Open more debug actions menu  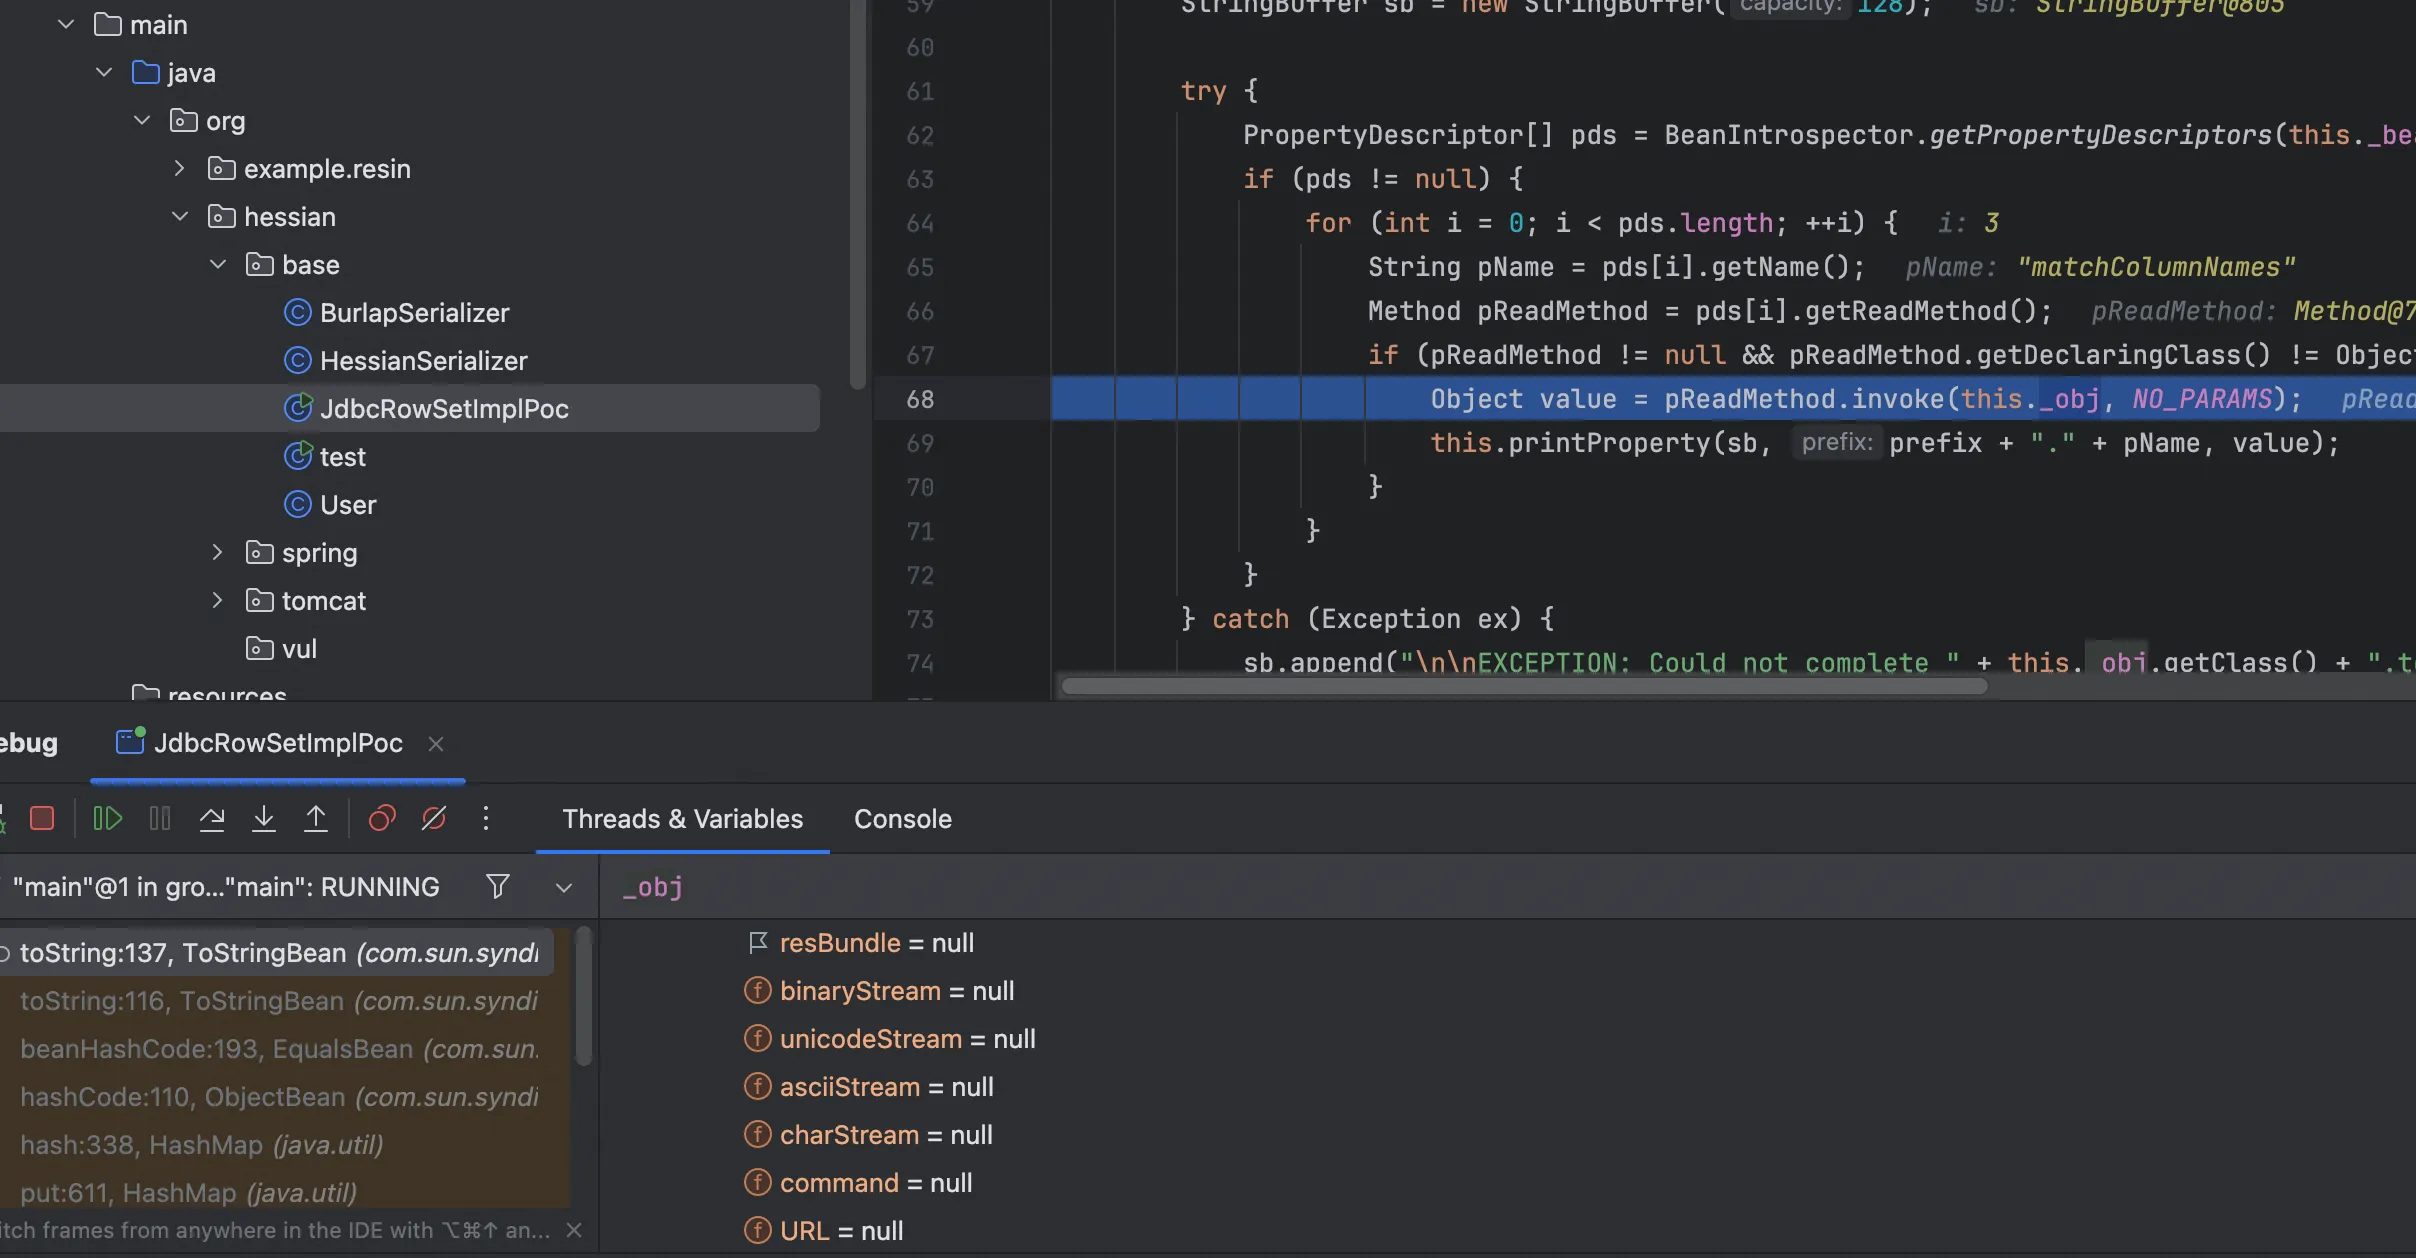tap(486, 819)
